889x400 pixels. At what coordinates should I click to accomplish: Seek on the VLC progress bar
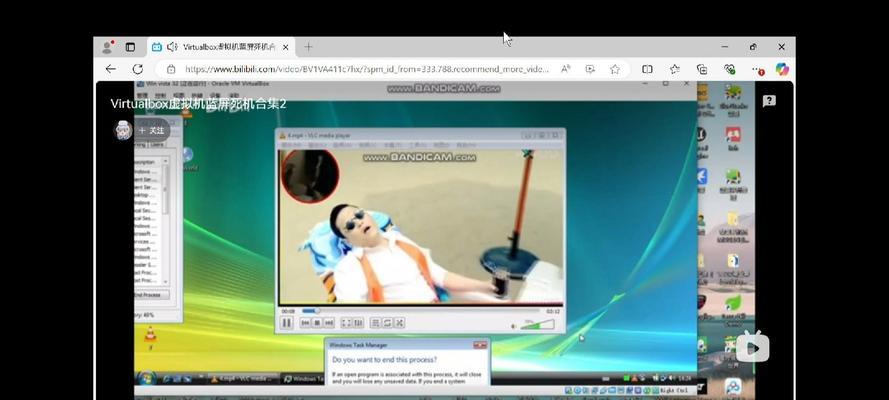(421, 310)
